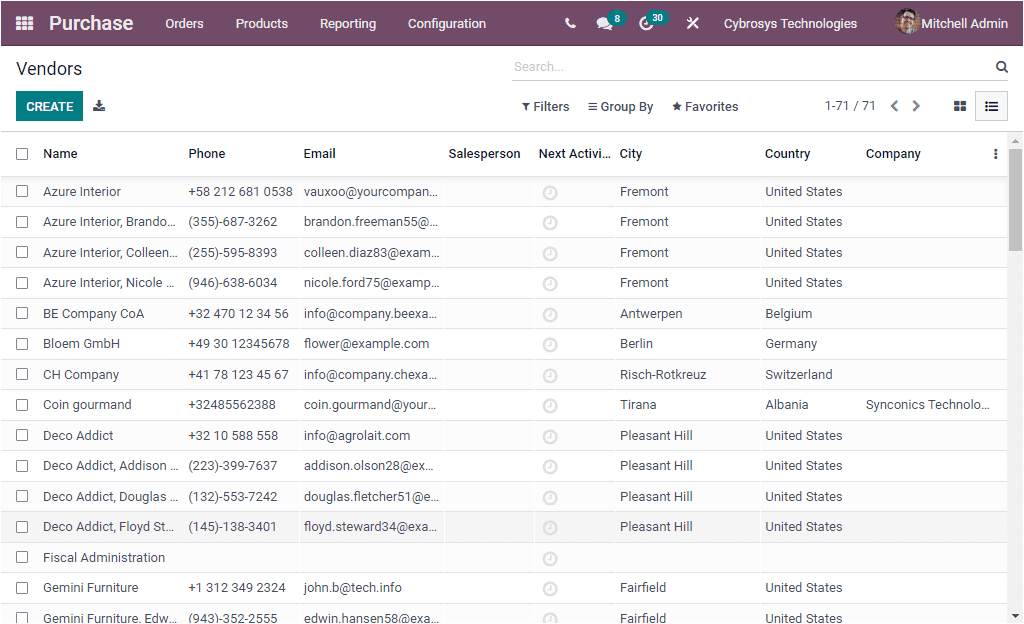
Task: Click the export records download icon
Action: tap(98, 105)
